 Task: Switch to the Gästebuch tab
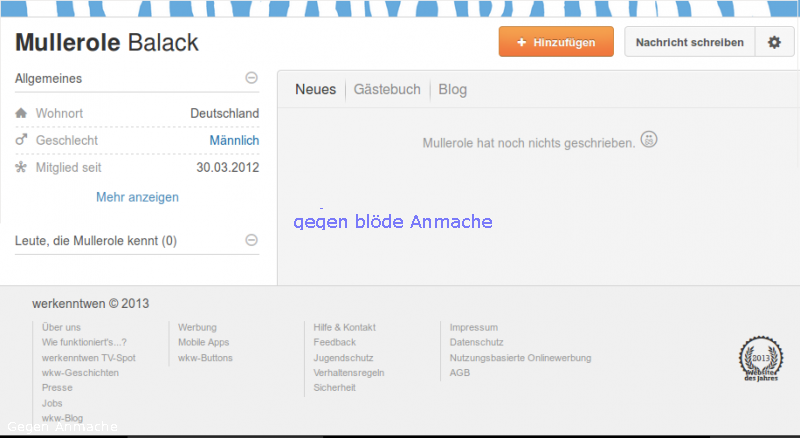click(x=387, y=90)
